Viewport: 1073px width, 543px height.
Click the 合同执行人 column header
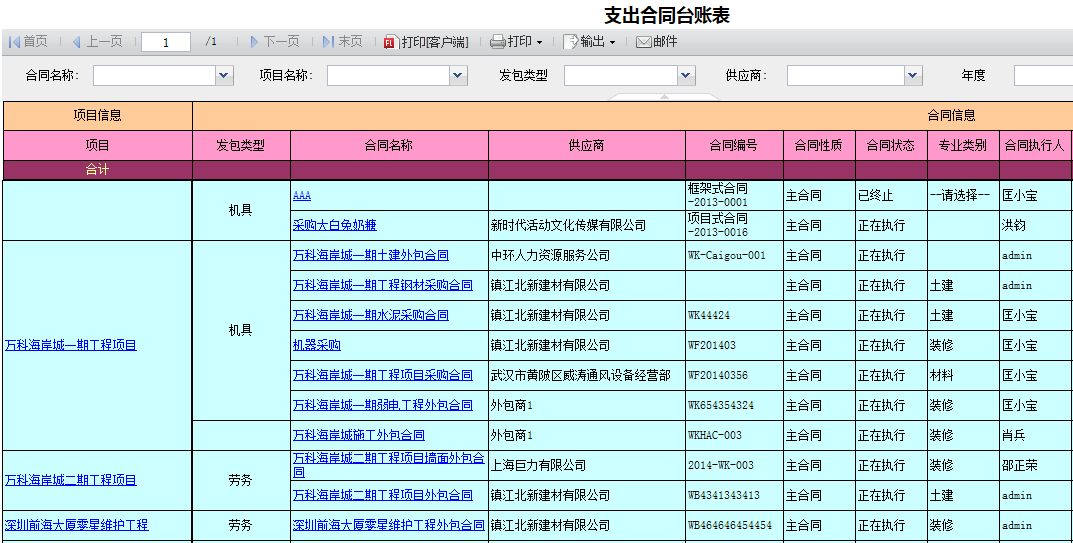tap(1036, 145)
